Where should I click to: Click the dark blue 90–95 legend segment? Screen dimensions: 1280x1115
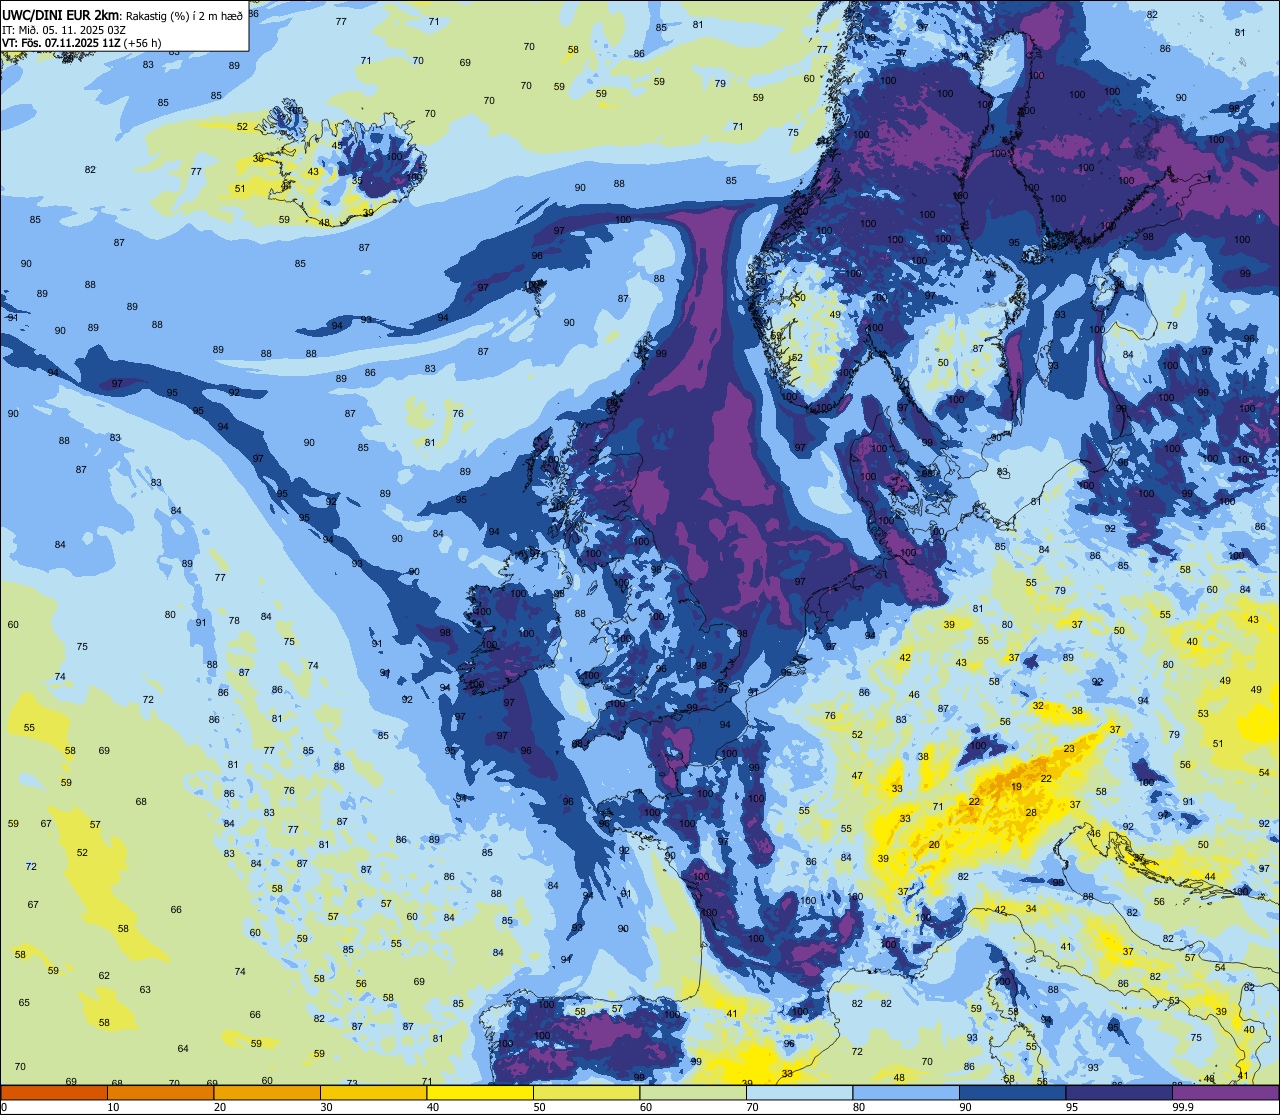pos(1012,1093)
